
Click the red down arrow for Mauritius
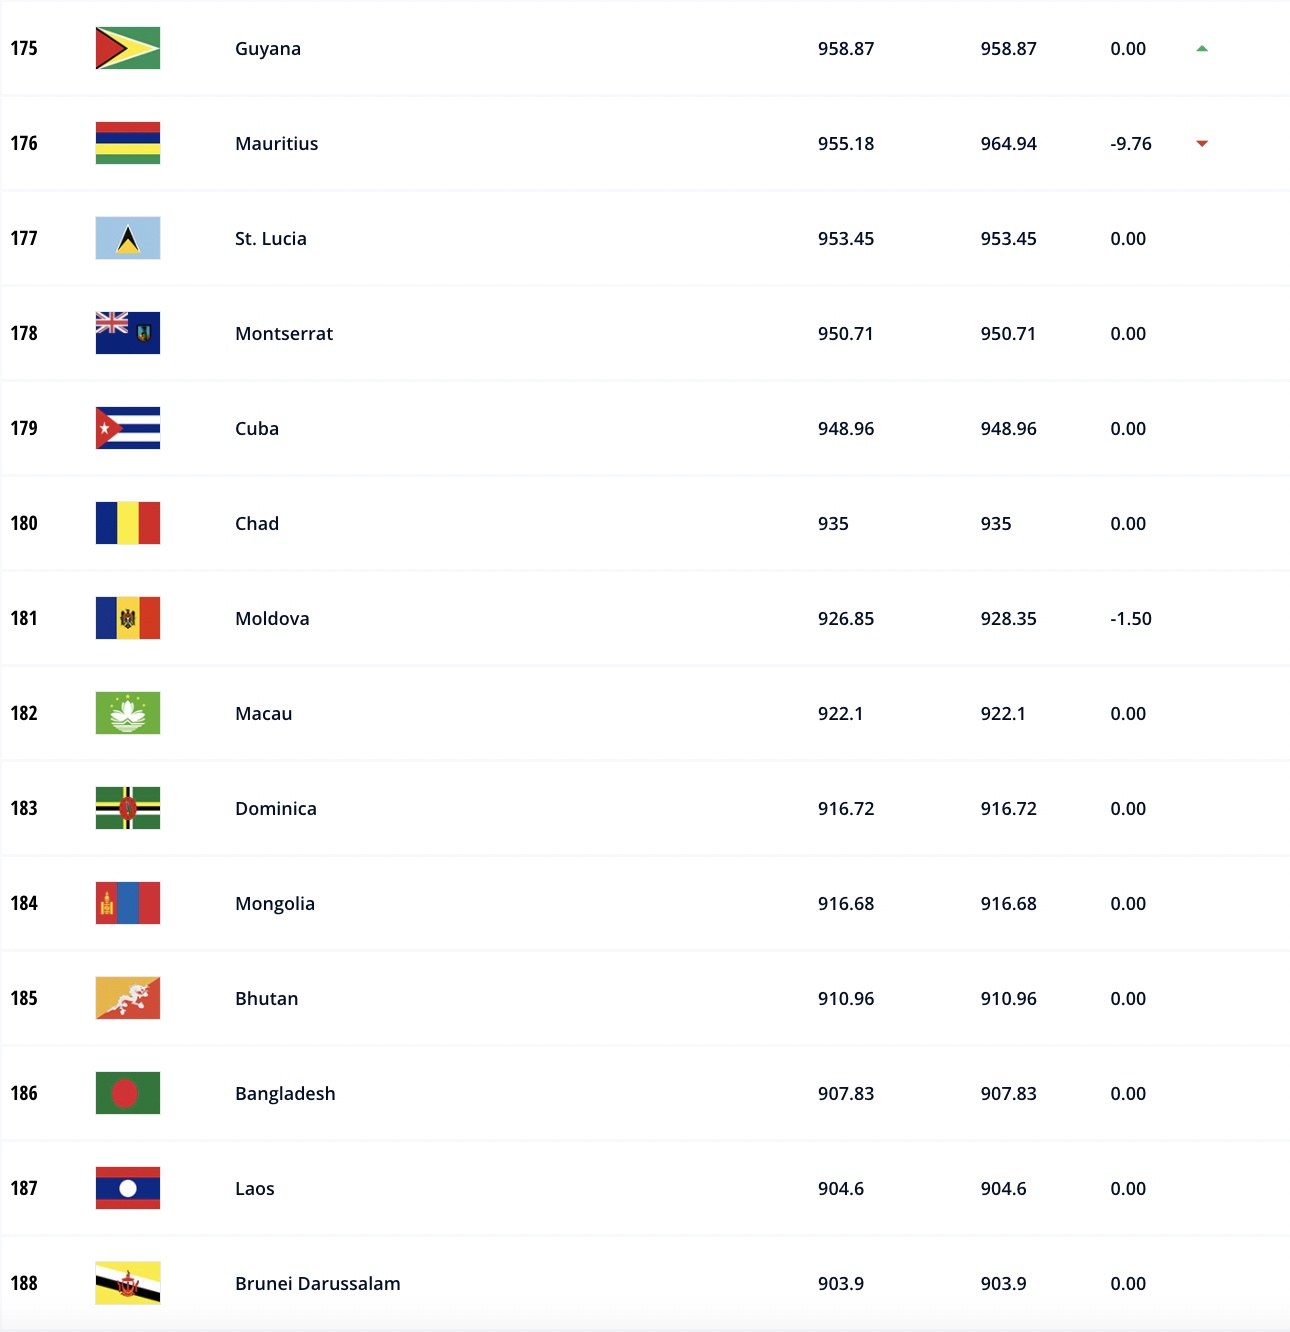point(1202,143)
